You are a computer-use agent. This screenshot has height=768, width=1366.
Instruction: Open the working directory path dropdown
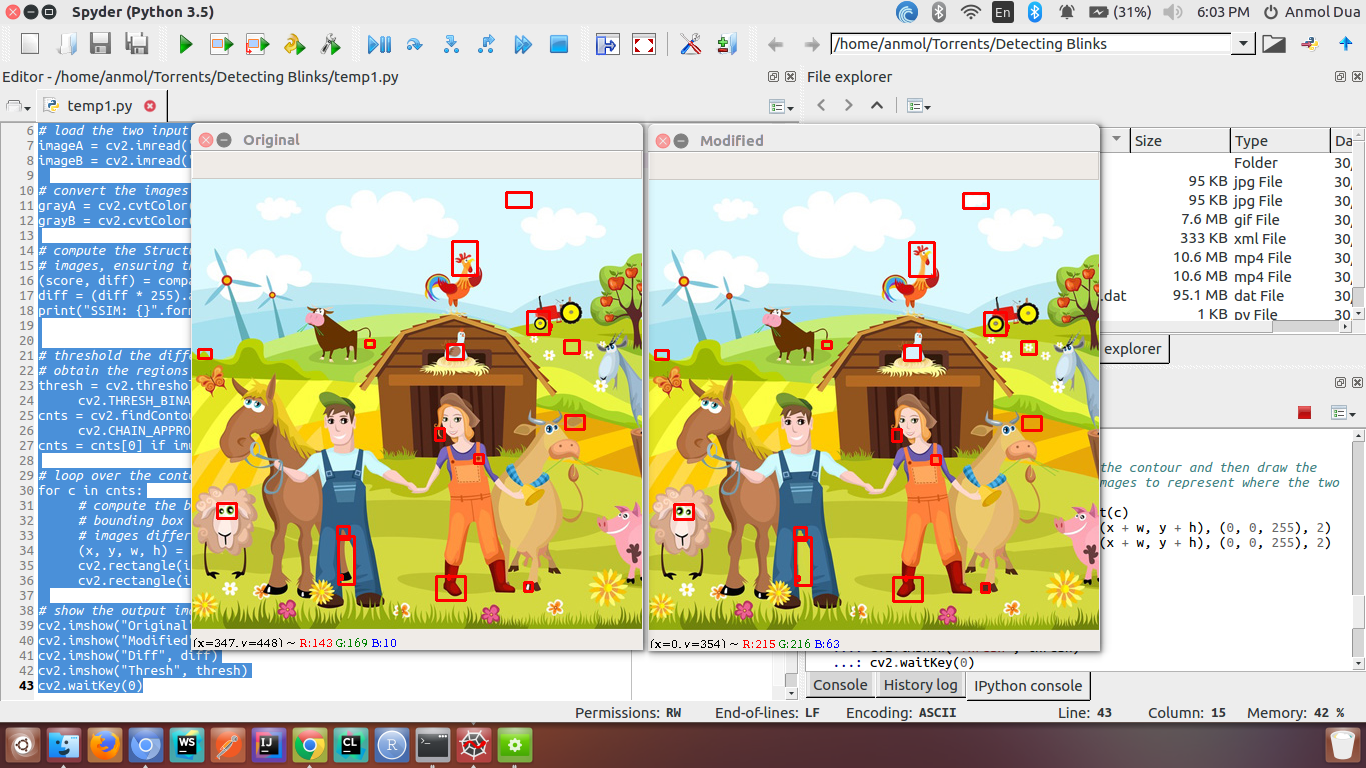(x=1243, y=44)
